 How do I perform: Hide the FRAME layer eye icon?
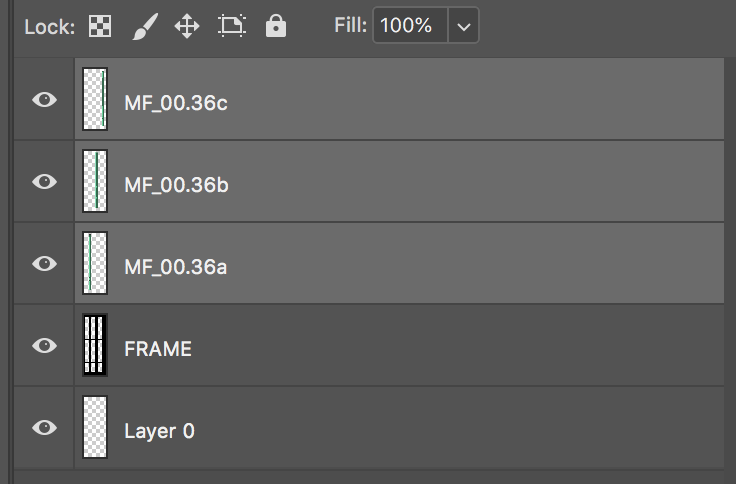pyautogui.click(x=45, y=346)
